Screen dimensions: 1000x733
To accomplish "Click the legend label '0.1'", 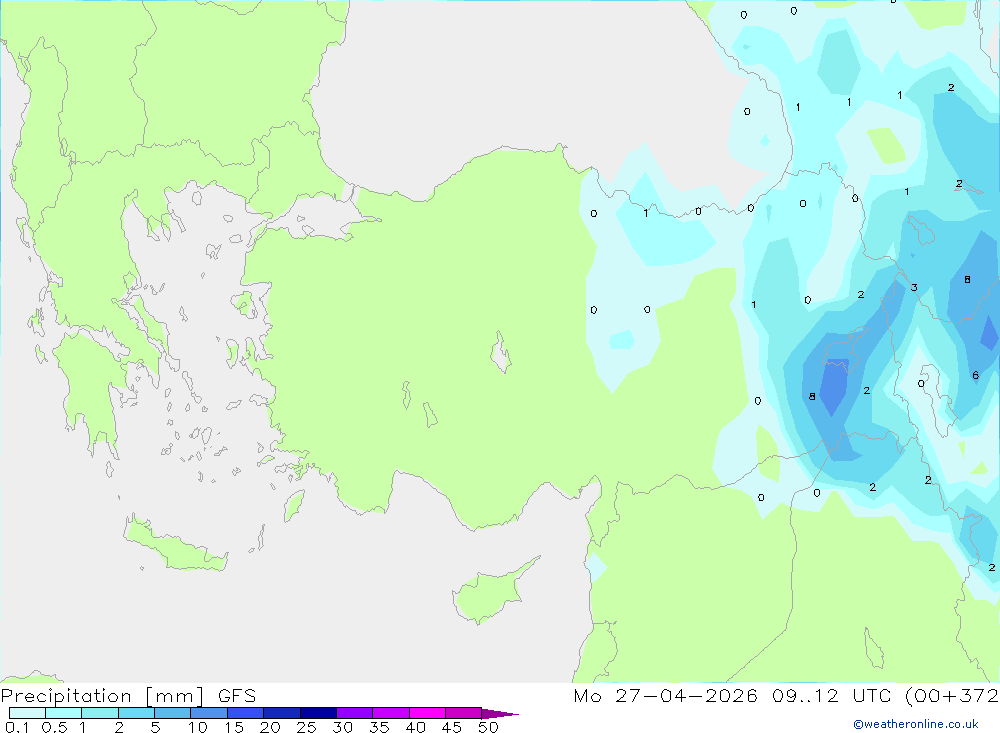I will click(x=17, y=727).
